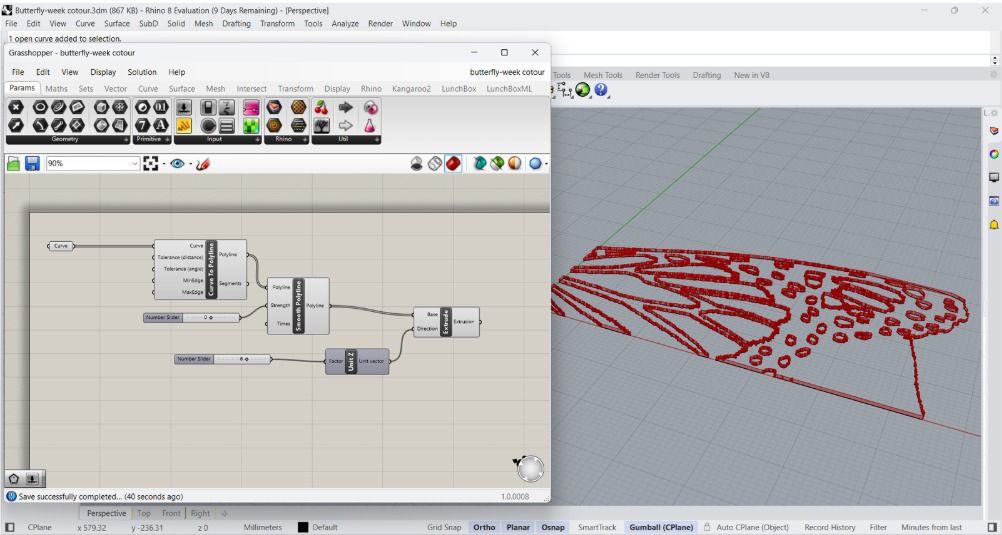Click Record History in status bar
The height and width of the screenshot is (535, 1002).
point(829,527)
